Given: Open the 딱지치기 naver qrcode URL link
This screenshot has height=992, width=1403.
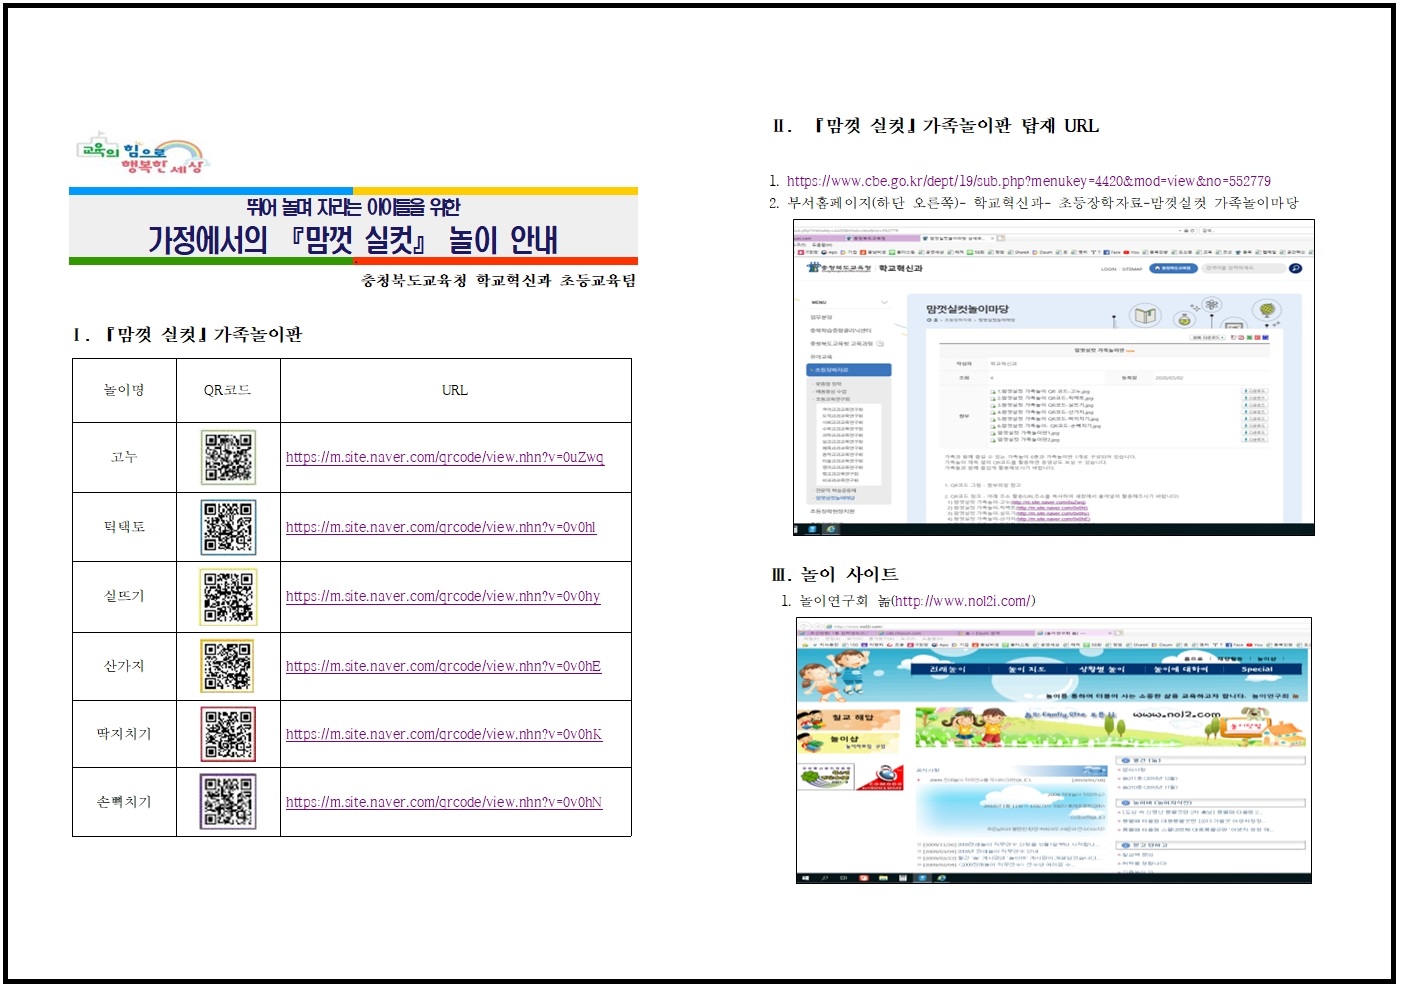Looking at the screenshot, I should (444, 734).
